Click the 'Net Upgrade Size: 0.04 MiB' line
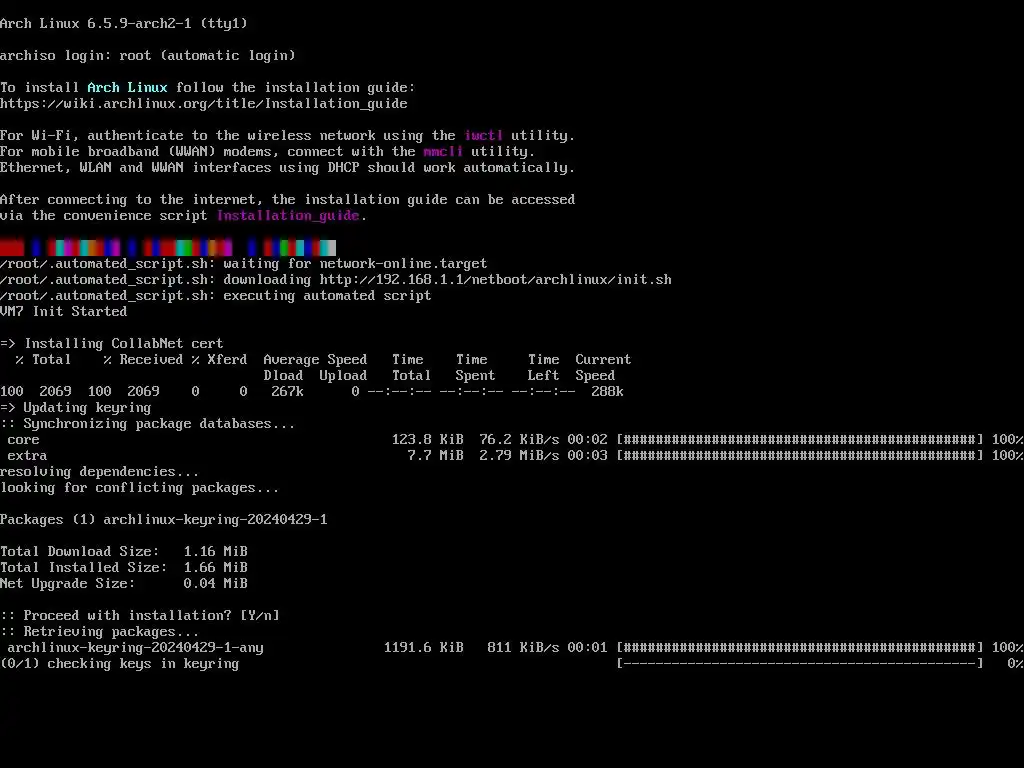 (x=124, y=583)
